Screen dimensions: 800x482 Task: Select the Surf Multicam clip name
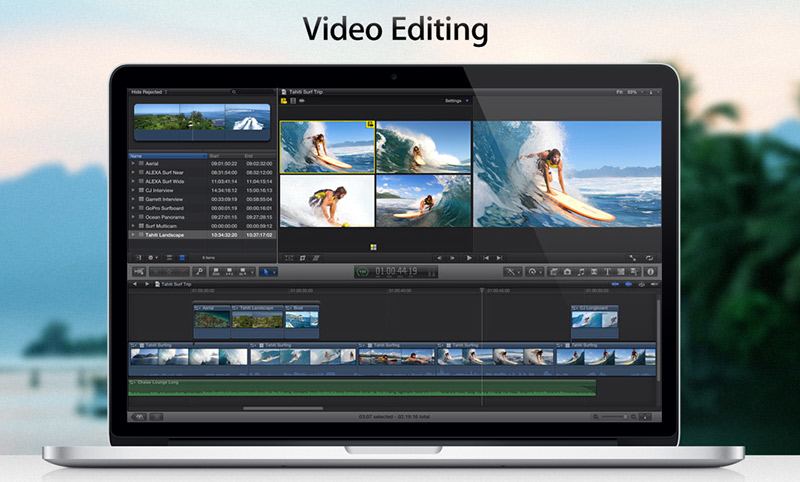pos(161,226)
